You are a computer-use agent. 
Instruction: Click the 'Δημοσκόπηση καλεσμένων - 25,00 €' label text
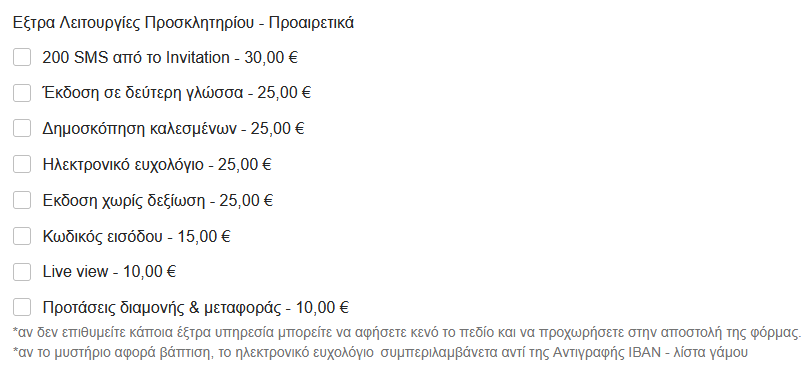173,128
